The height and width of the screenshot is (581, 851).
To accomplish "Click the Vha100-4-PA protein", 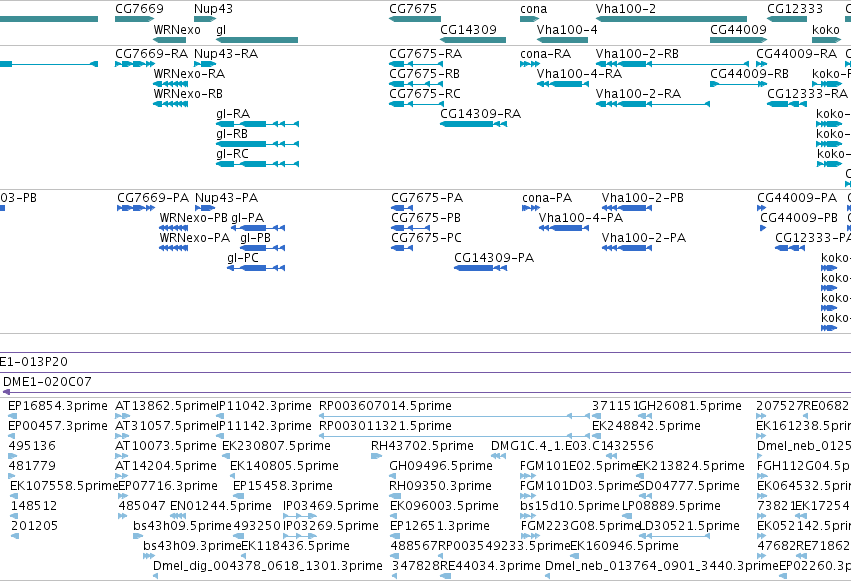I will [564, 228].
